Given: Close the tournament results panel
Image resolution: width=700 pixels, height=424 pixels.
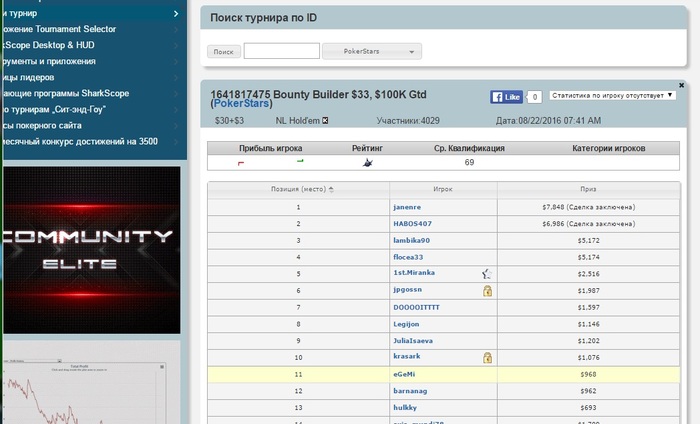Looking at the screenshot, I should pos(681,85).
